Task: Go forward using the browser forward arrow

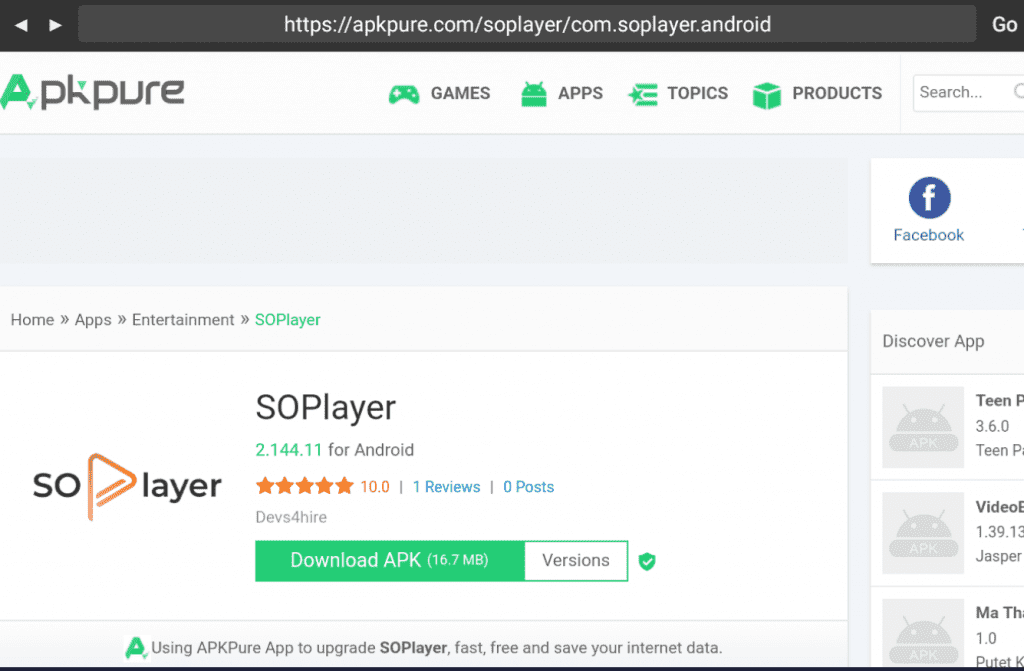Action: (x=55, y=25)
